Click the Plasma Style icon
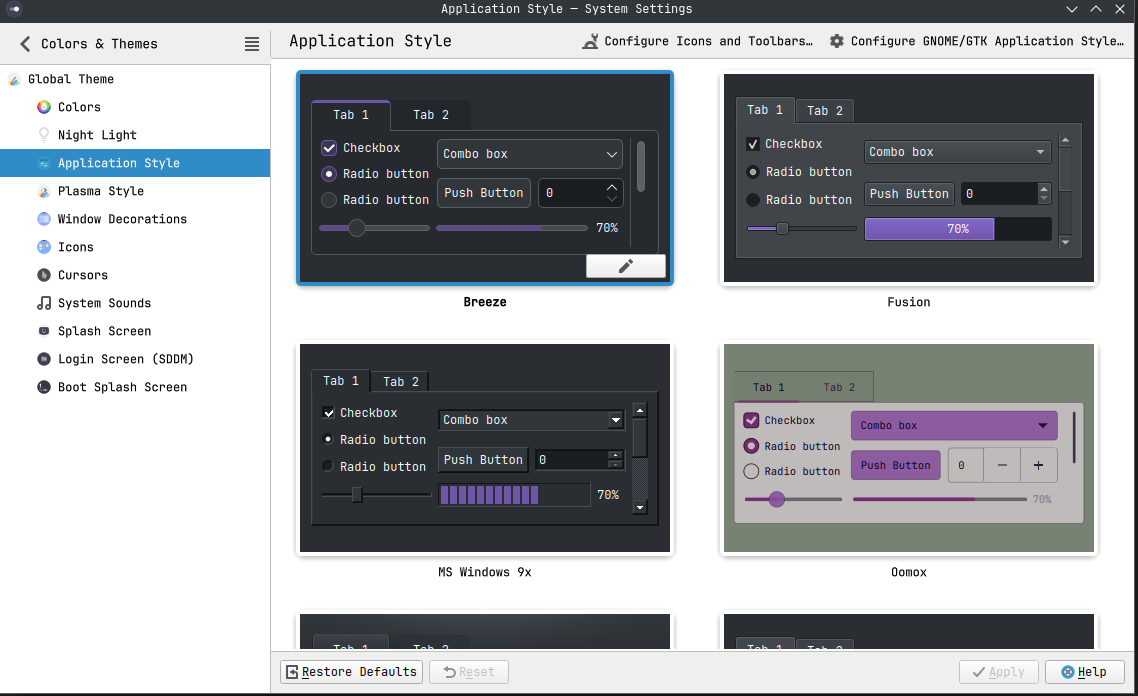 (x=44, y=191)
